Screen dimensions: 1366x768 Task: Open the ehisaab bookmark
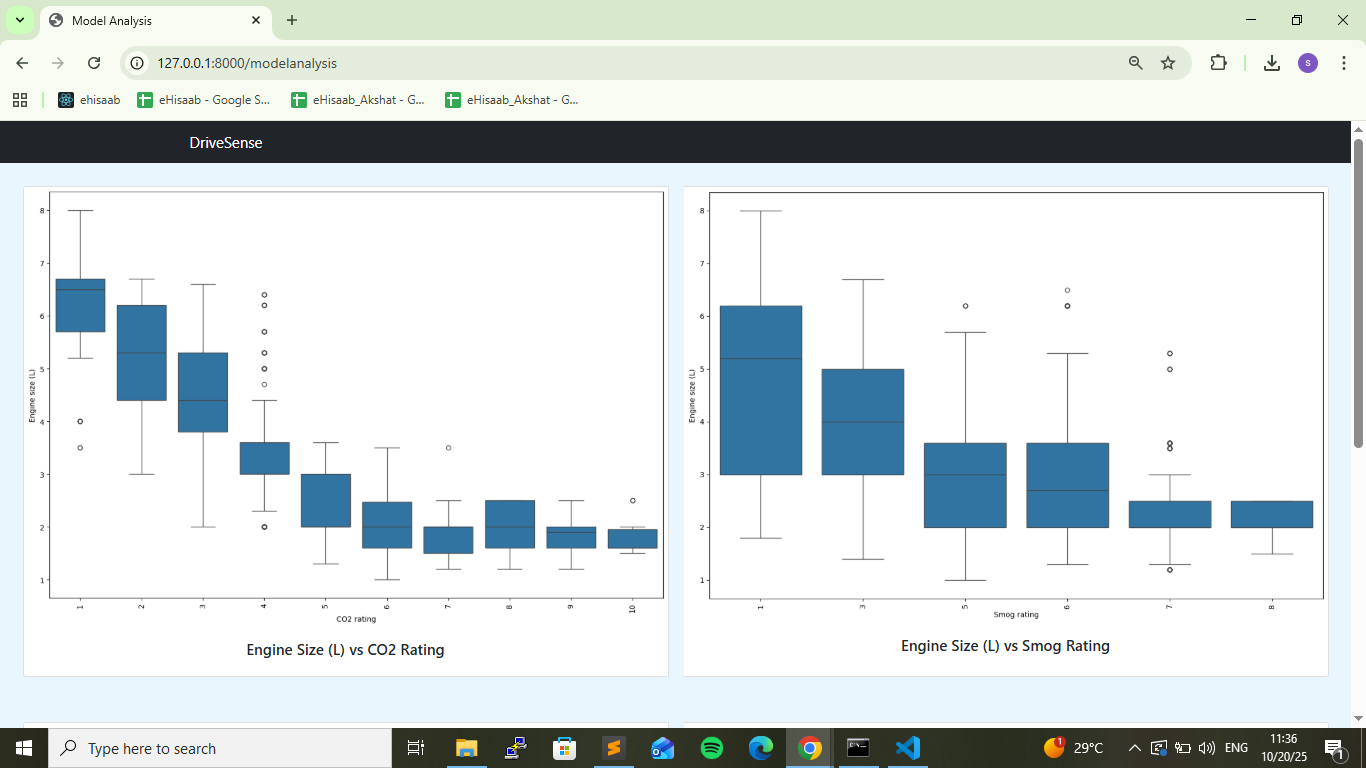(89, 100)
